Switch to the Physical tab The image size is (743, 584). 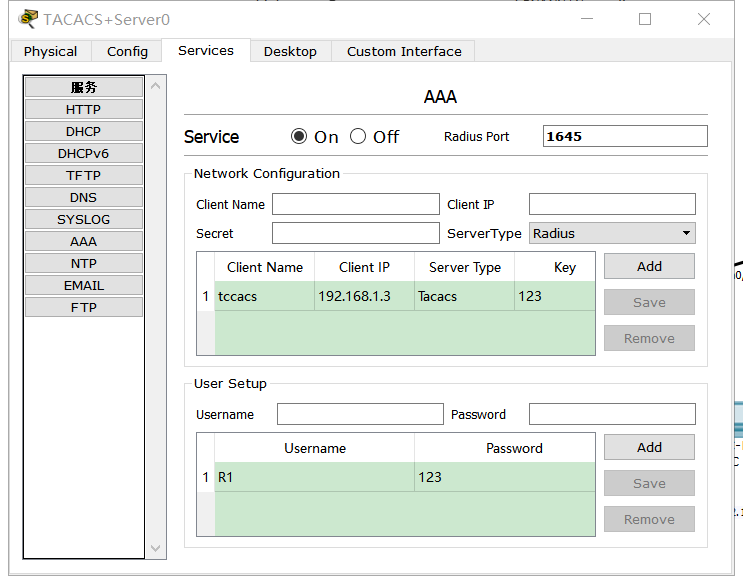pos(50,51)
